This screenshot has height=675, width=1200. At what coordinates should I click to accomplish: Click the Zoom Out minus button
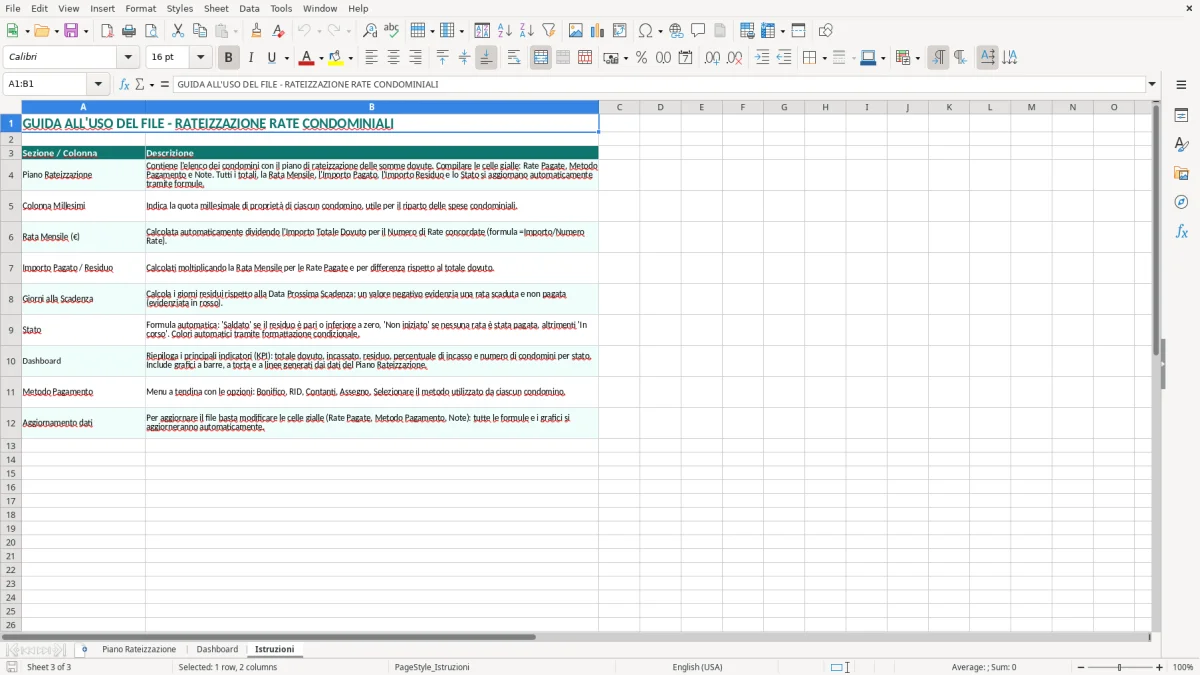tap(1080, 667)
